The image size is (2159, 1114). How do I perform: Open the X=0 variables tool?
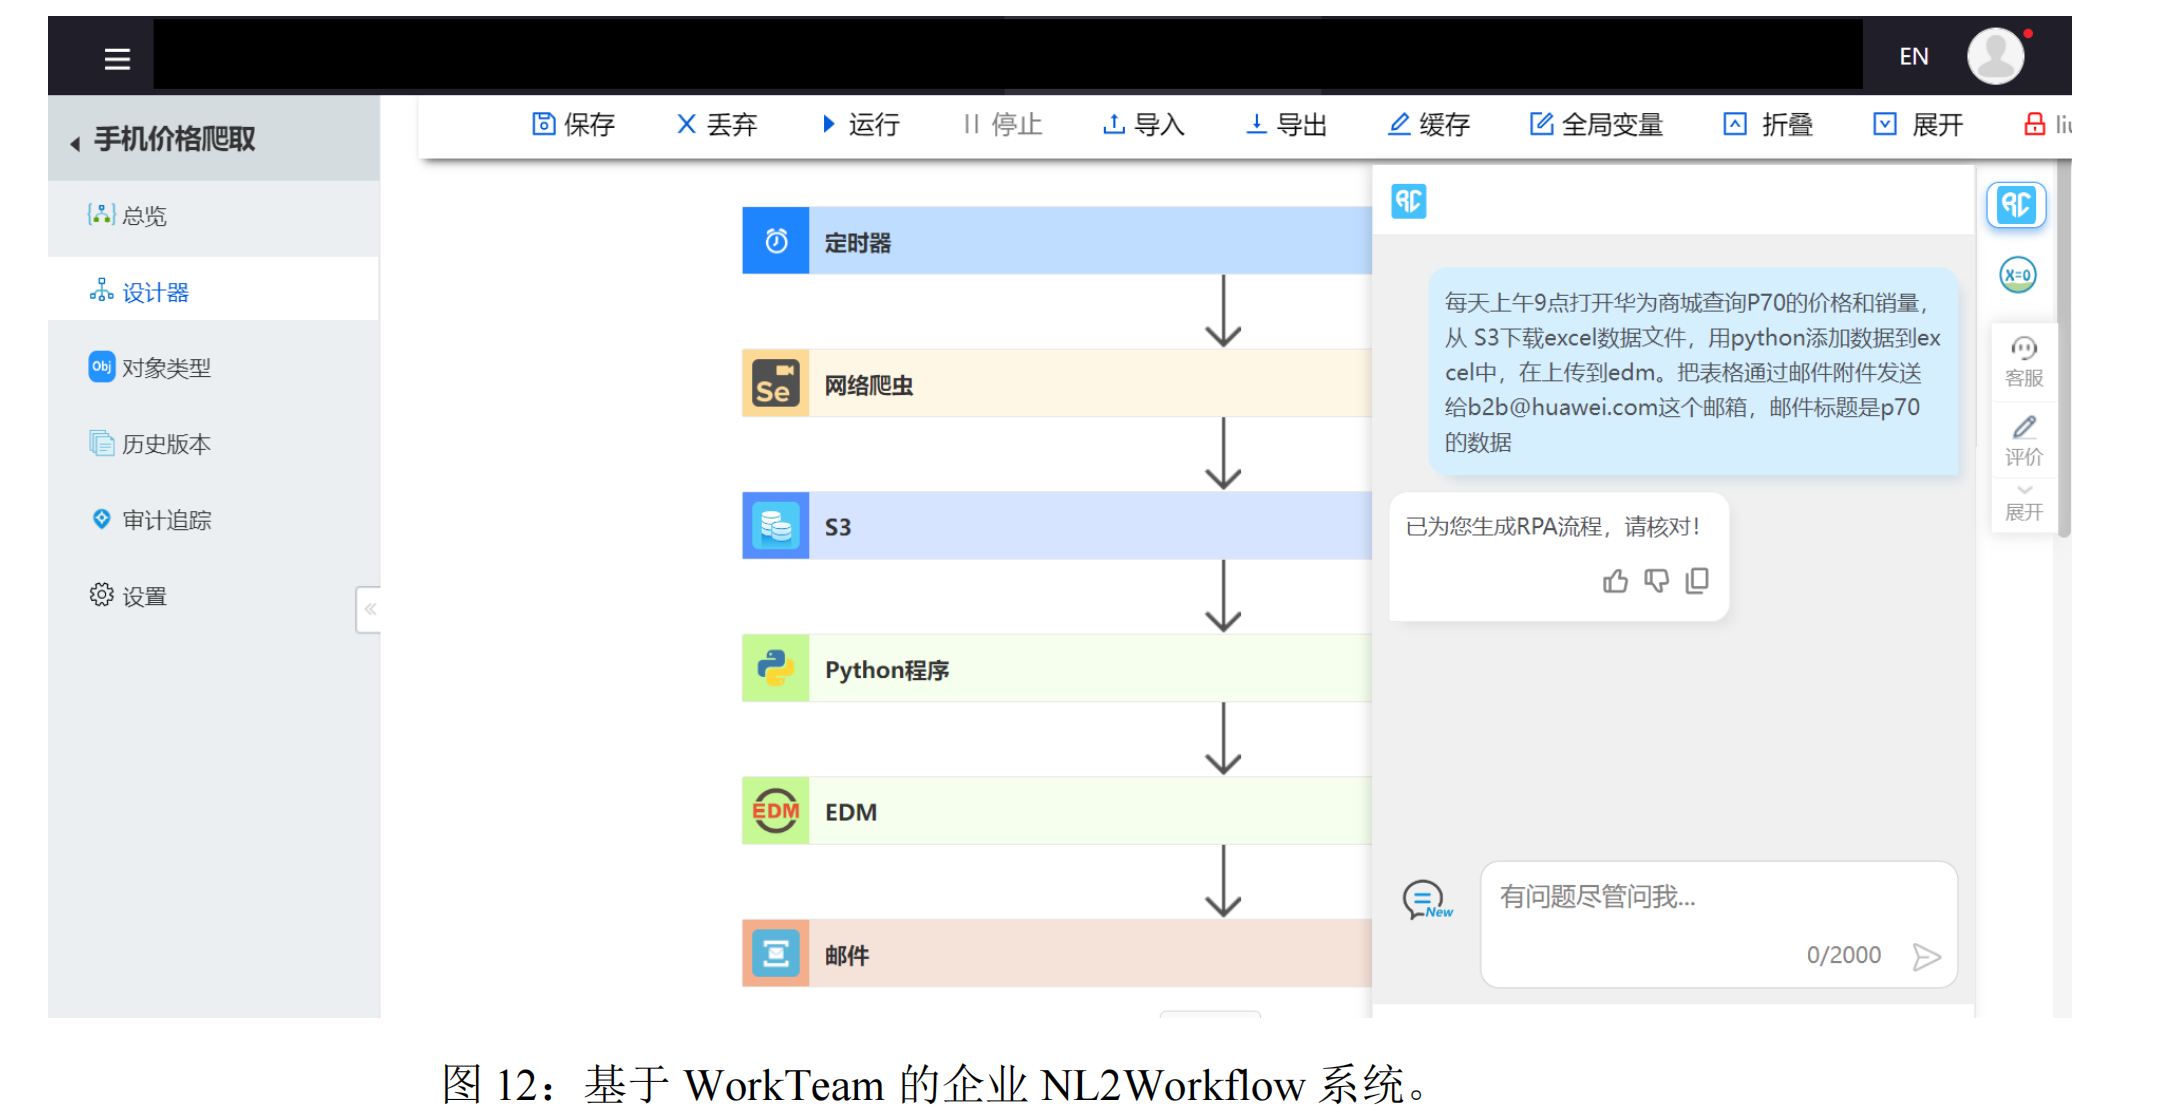click(x=2017, y=275)
